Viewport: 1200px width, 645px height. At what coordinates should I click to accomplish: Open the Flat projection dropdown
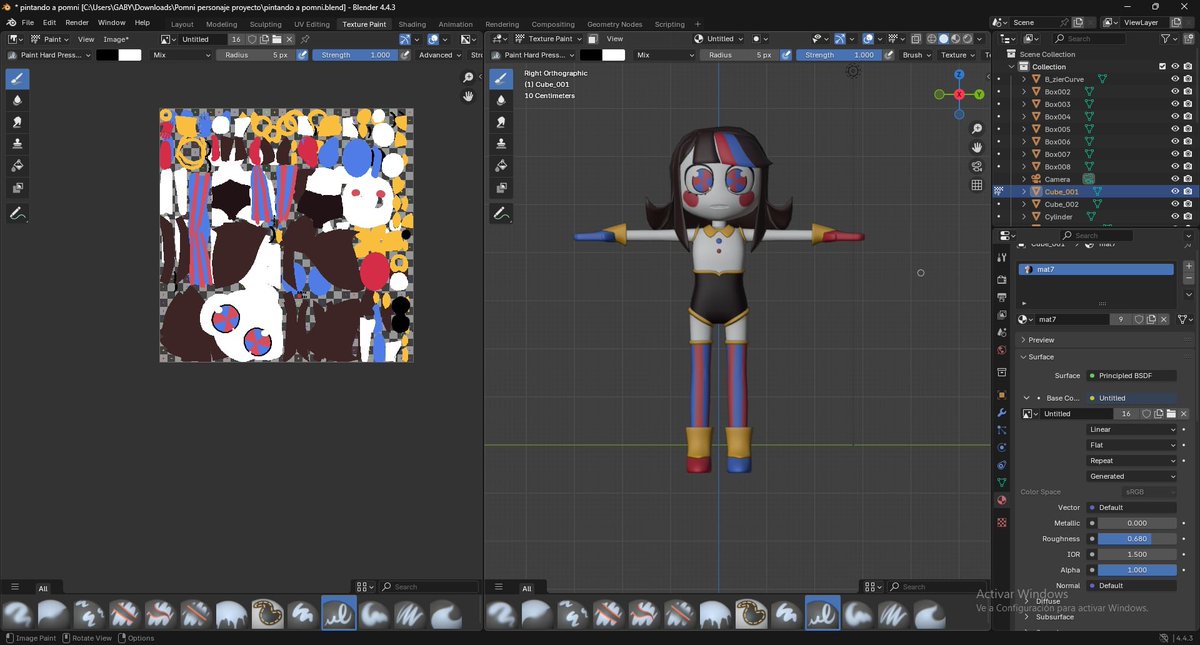pos(1132,445)
